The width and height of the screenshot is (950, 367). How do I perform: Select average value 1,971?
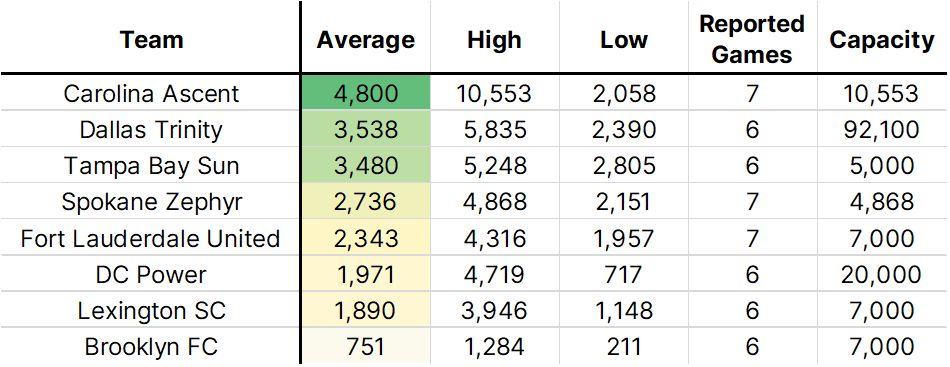(366, 275)
